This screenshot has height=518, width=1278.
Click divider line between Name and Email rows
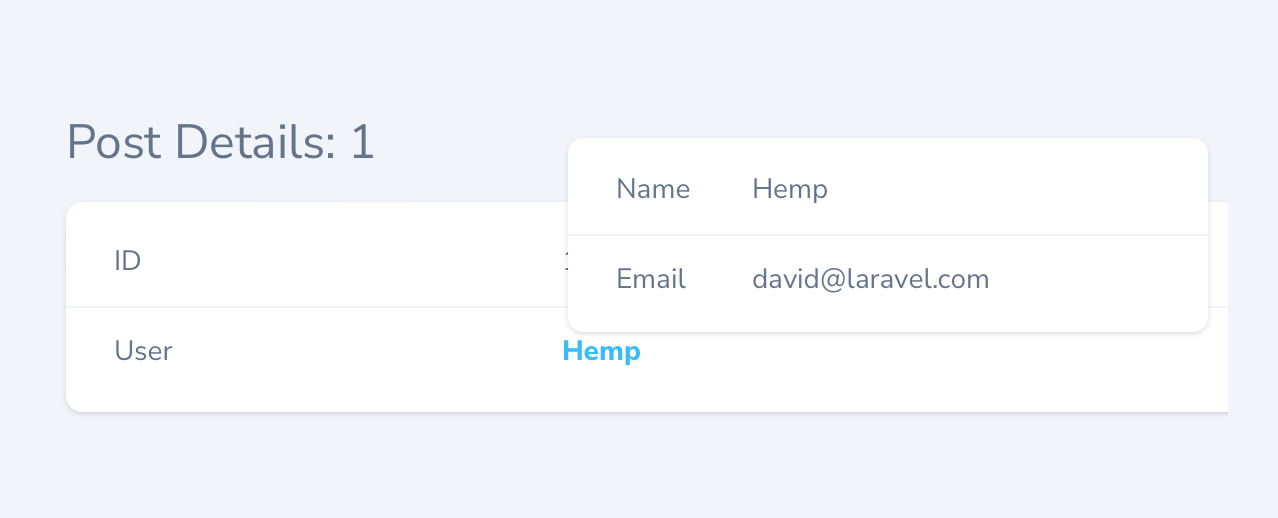tap(887, 235)
